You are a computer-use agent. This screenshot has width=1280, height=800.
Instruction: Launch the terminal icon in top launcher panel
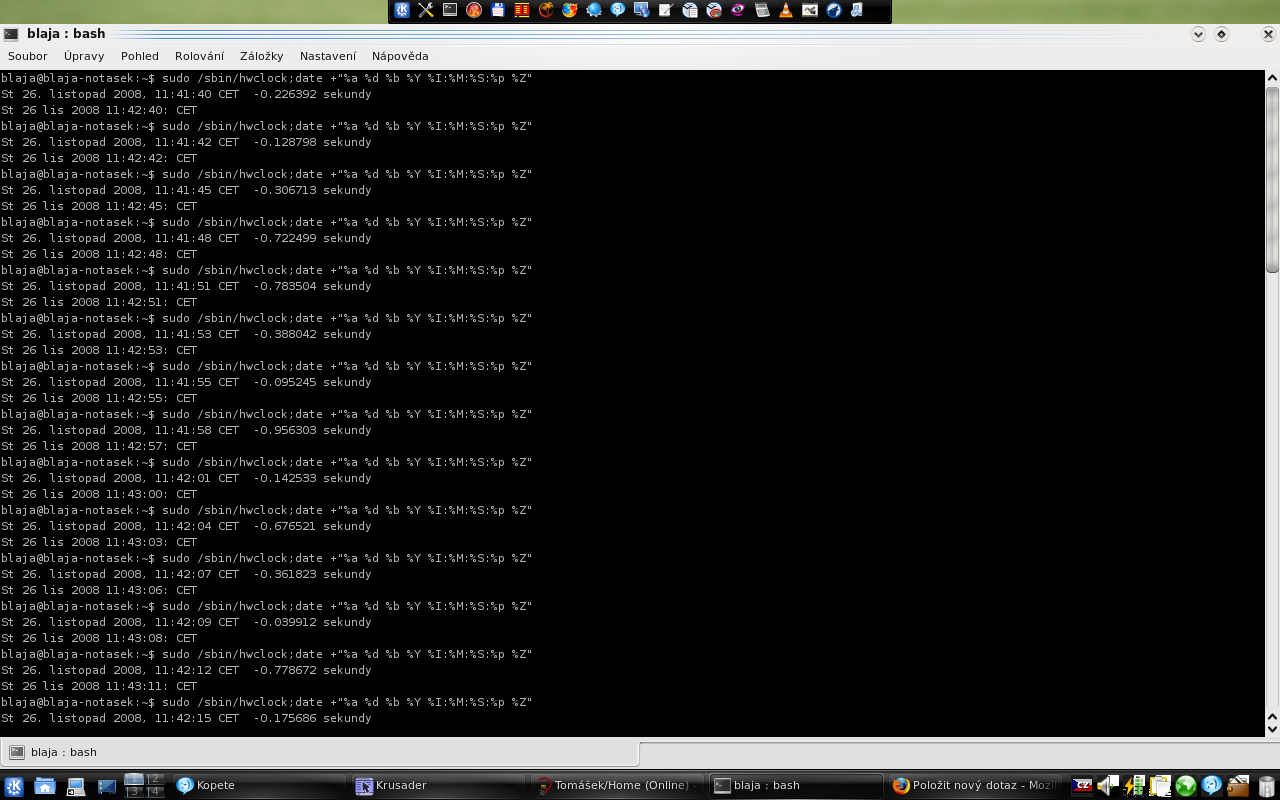click(450, 10)
